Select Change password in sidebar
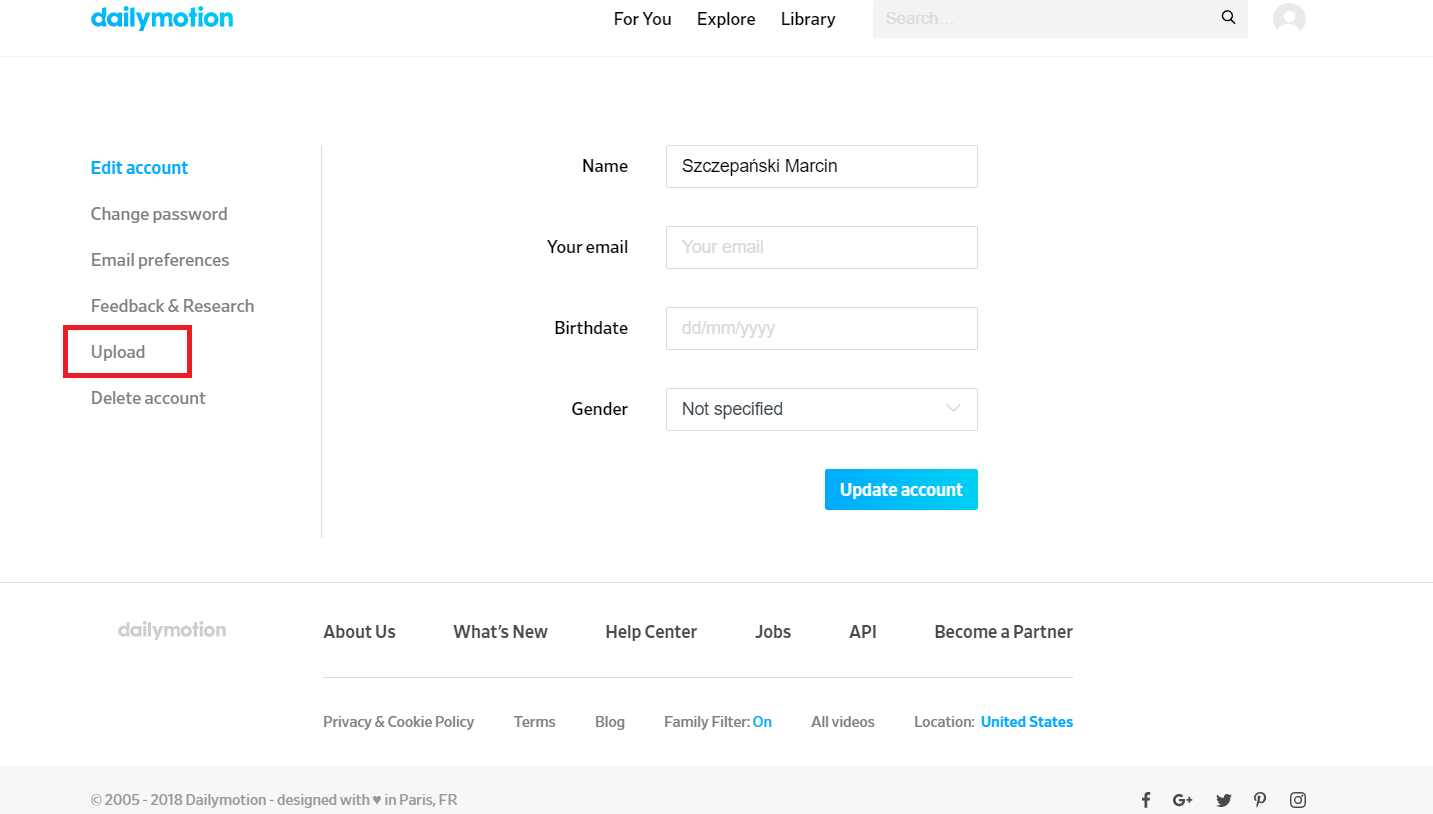The height and width of the screenshot is (814, 1433). [159, 214]
